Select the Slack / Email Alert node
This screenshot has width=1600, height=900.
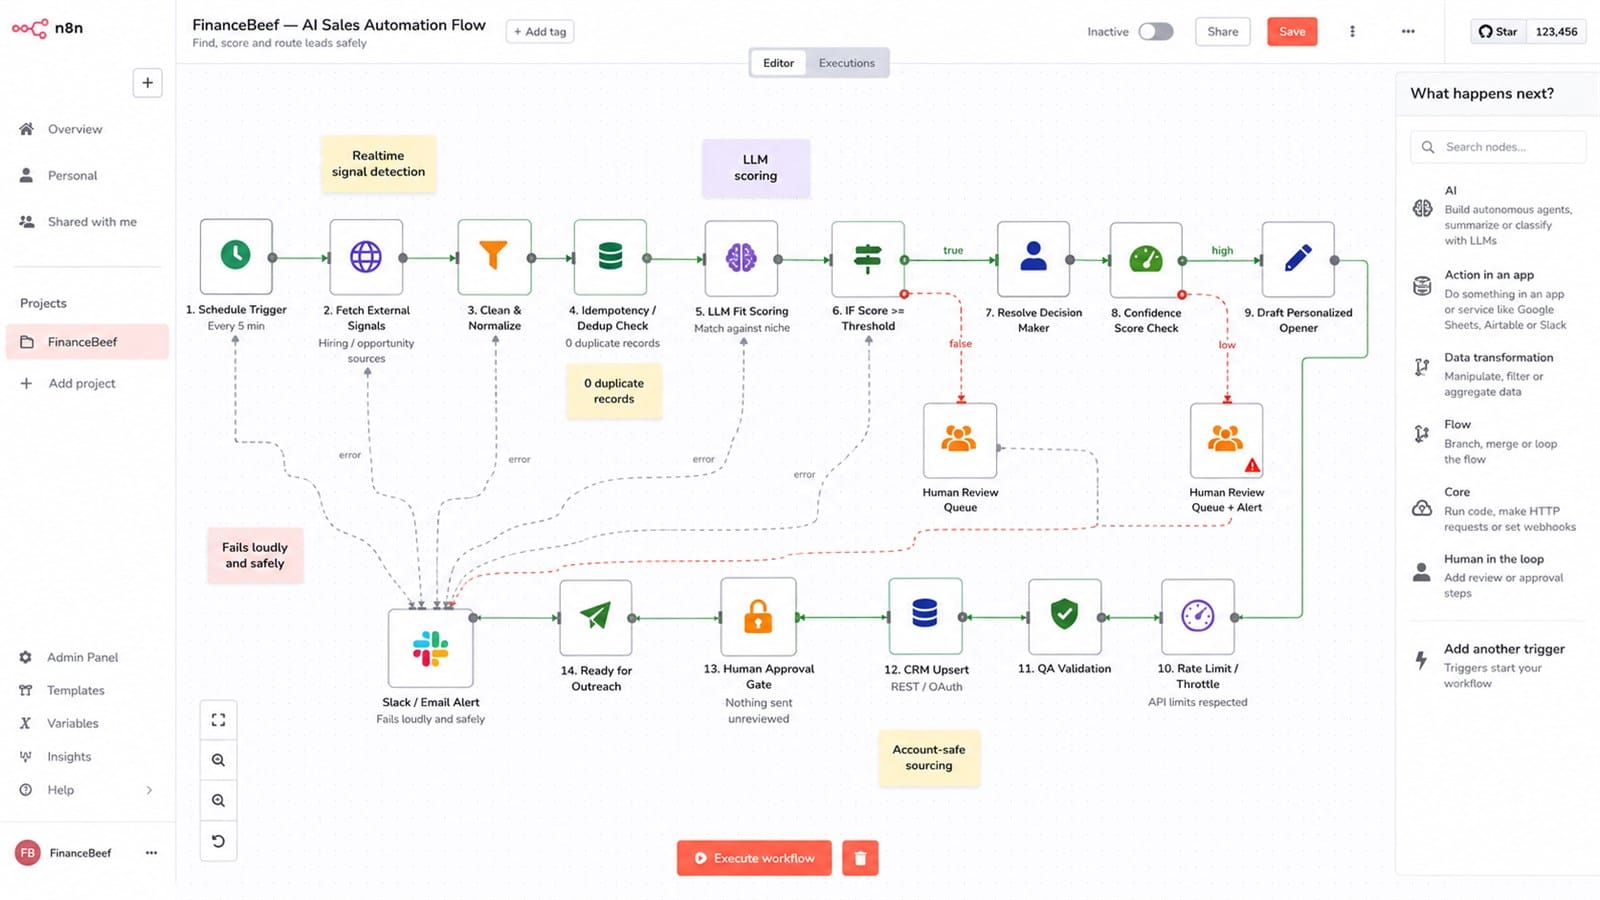(430, 648)
